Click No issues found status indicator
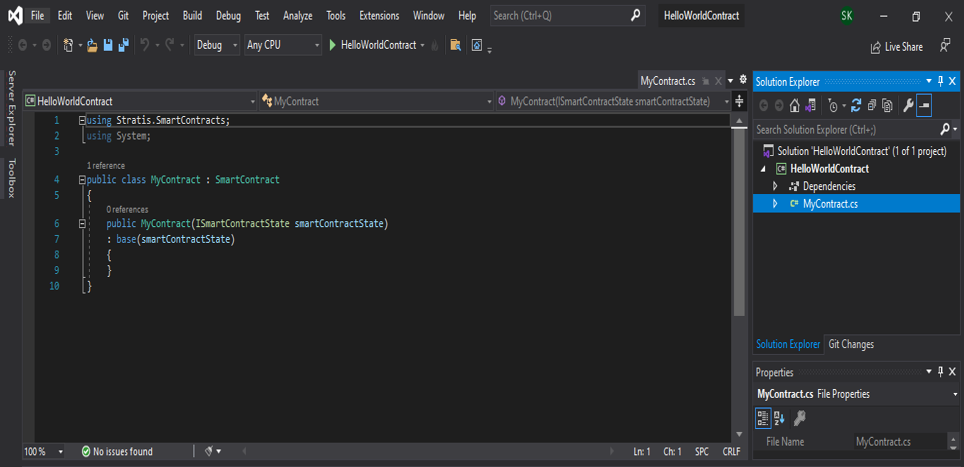This screenshot has width=964, height=467. click(x=117, y=452)
